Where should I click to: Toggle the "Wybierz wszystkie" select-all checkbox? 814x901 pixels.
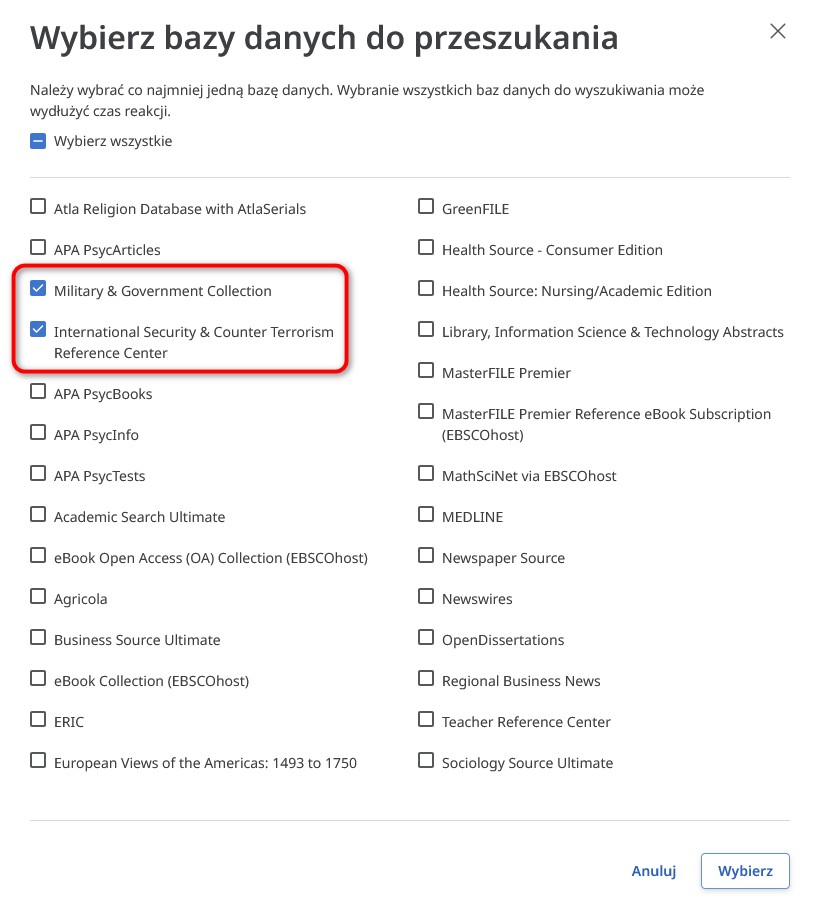click(x=37, y=141)
